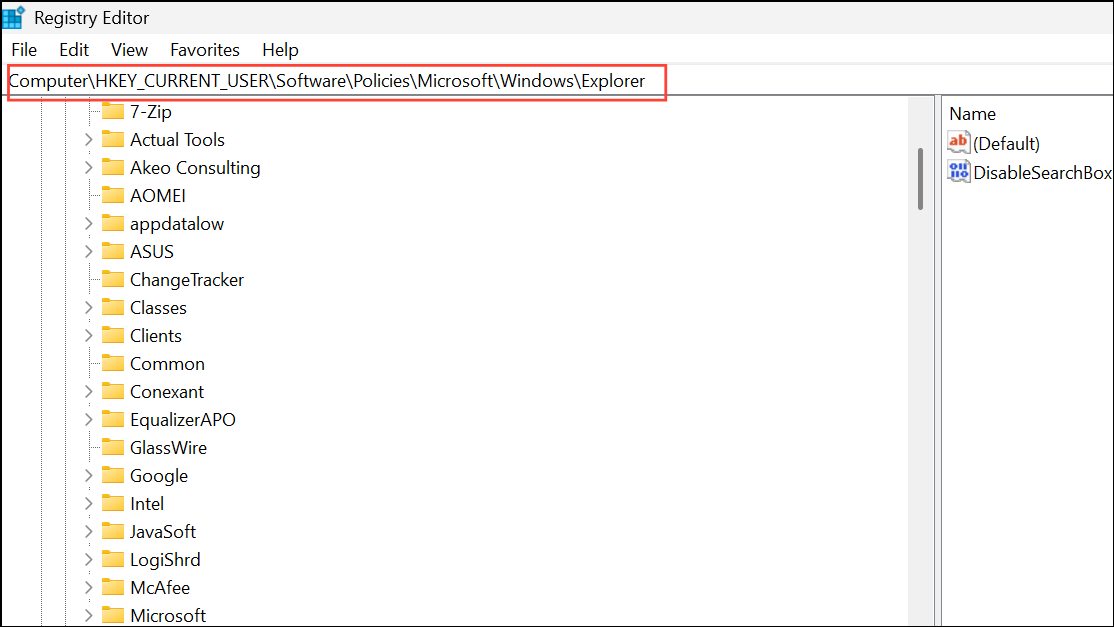The height and width of the screenshot is (627, 1114).
Task: Select the Conexant folder icon
Action: (x=113, y=391)
